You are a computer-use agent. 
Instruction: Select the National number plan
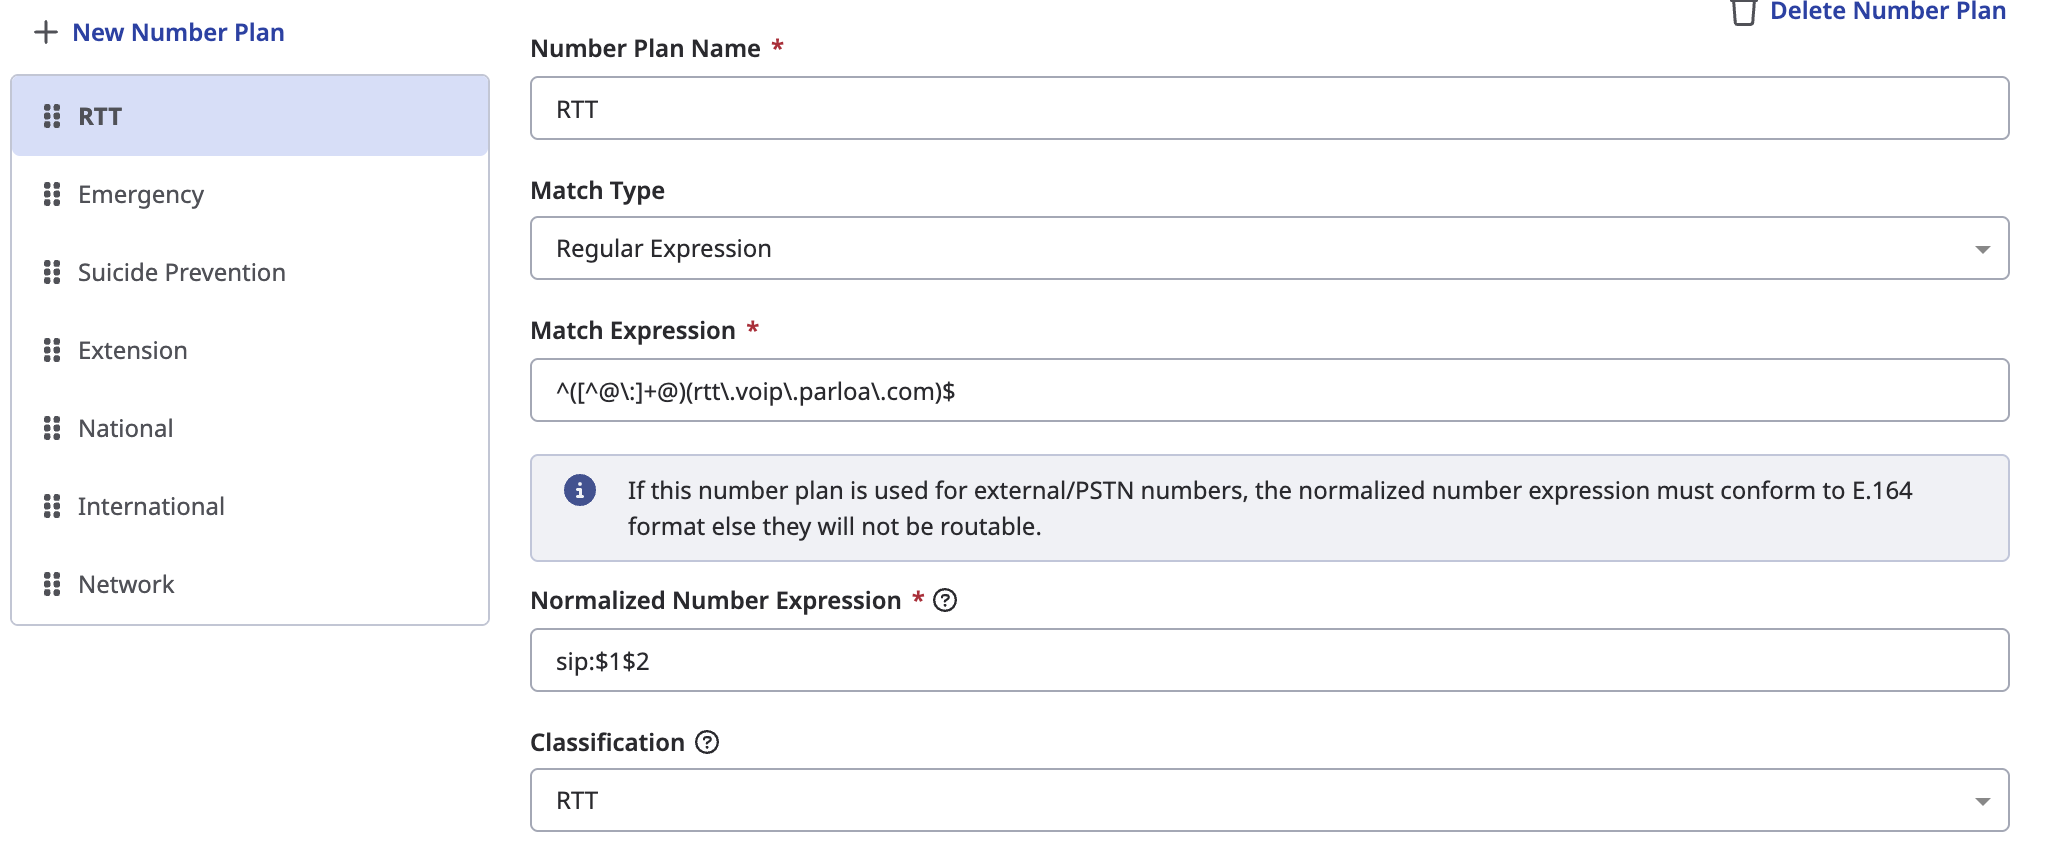coord(126,428)
